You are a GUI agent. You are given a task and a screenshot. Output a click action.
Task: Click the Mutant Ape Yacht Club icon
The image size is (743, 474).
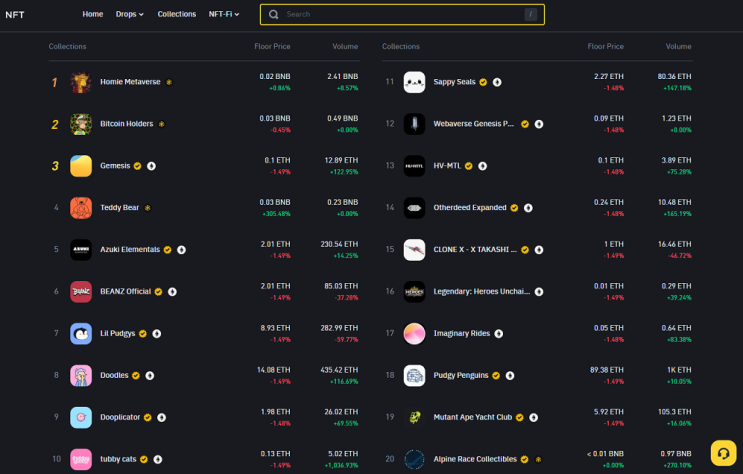pos(414,417)
